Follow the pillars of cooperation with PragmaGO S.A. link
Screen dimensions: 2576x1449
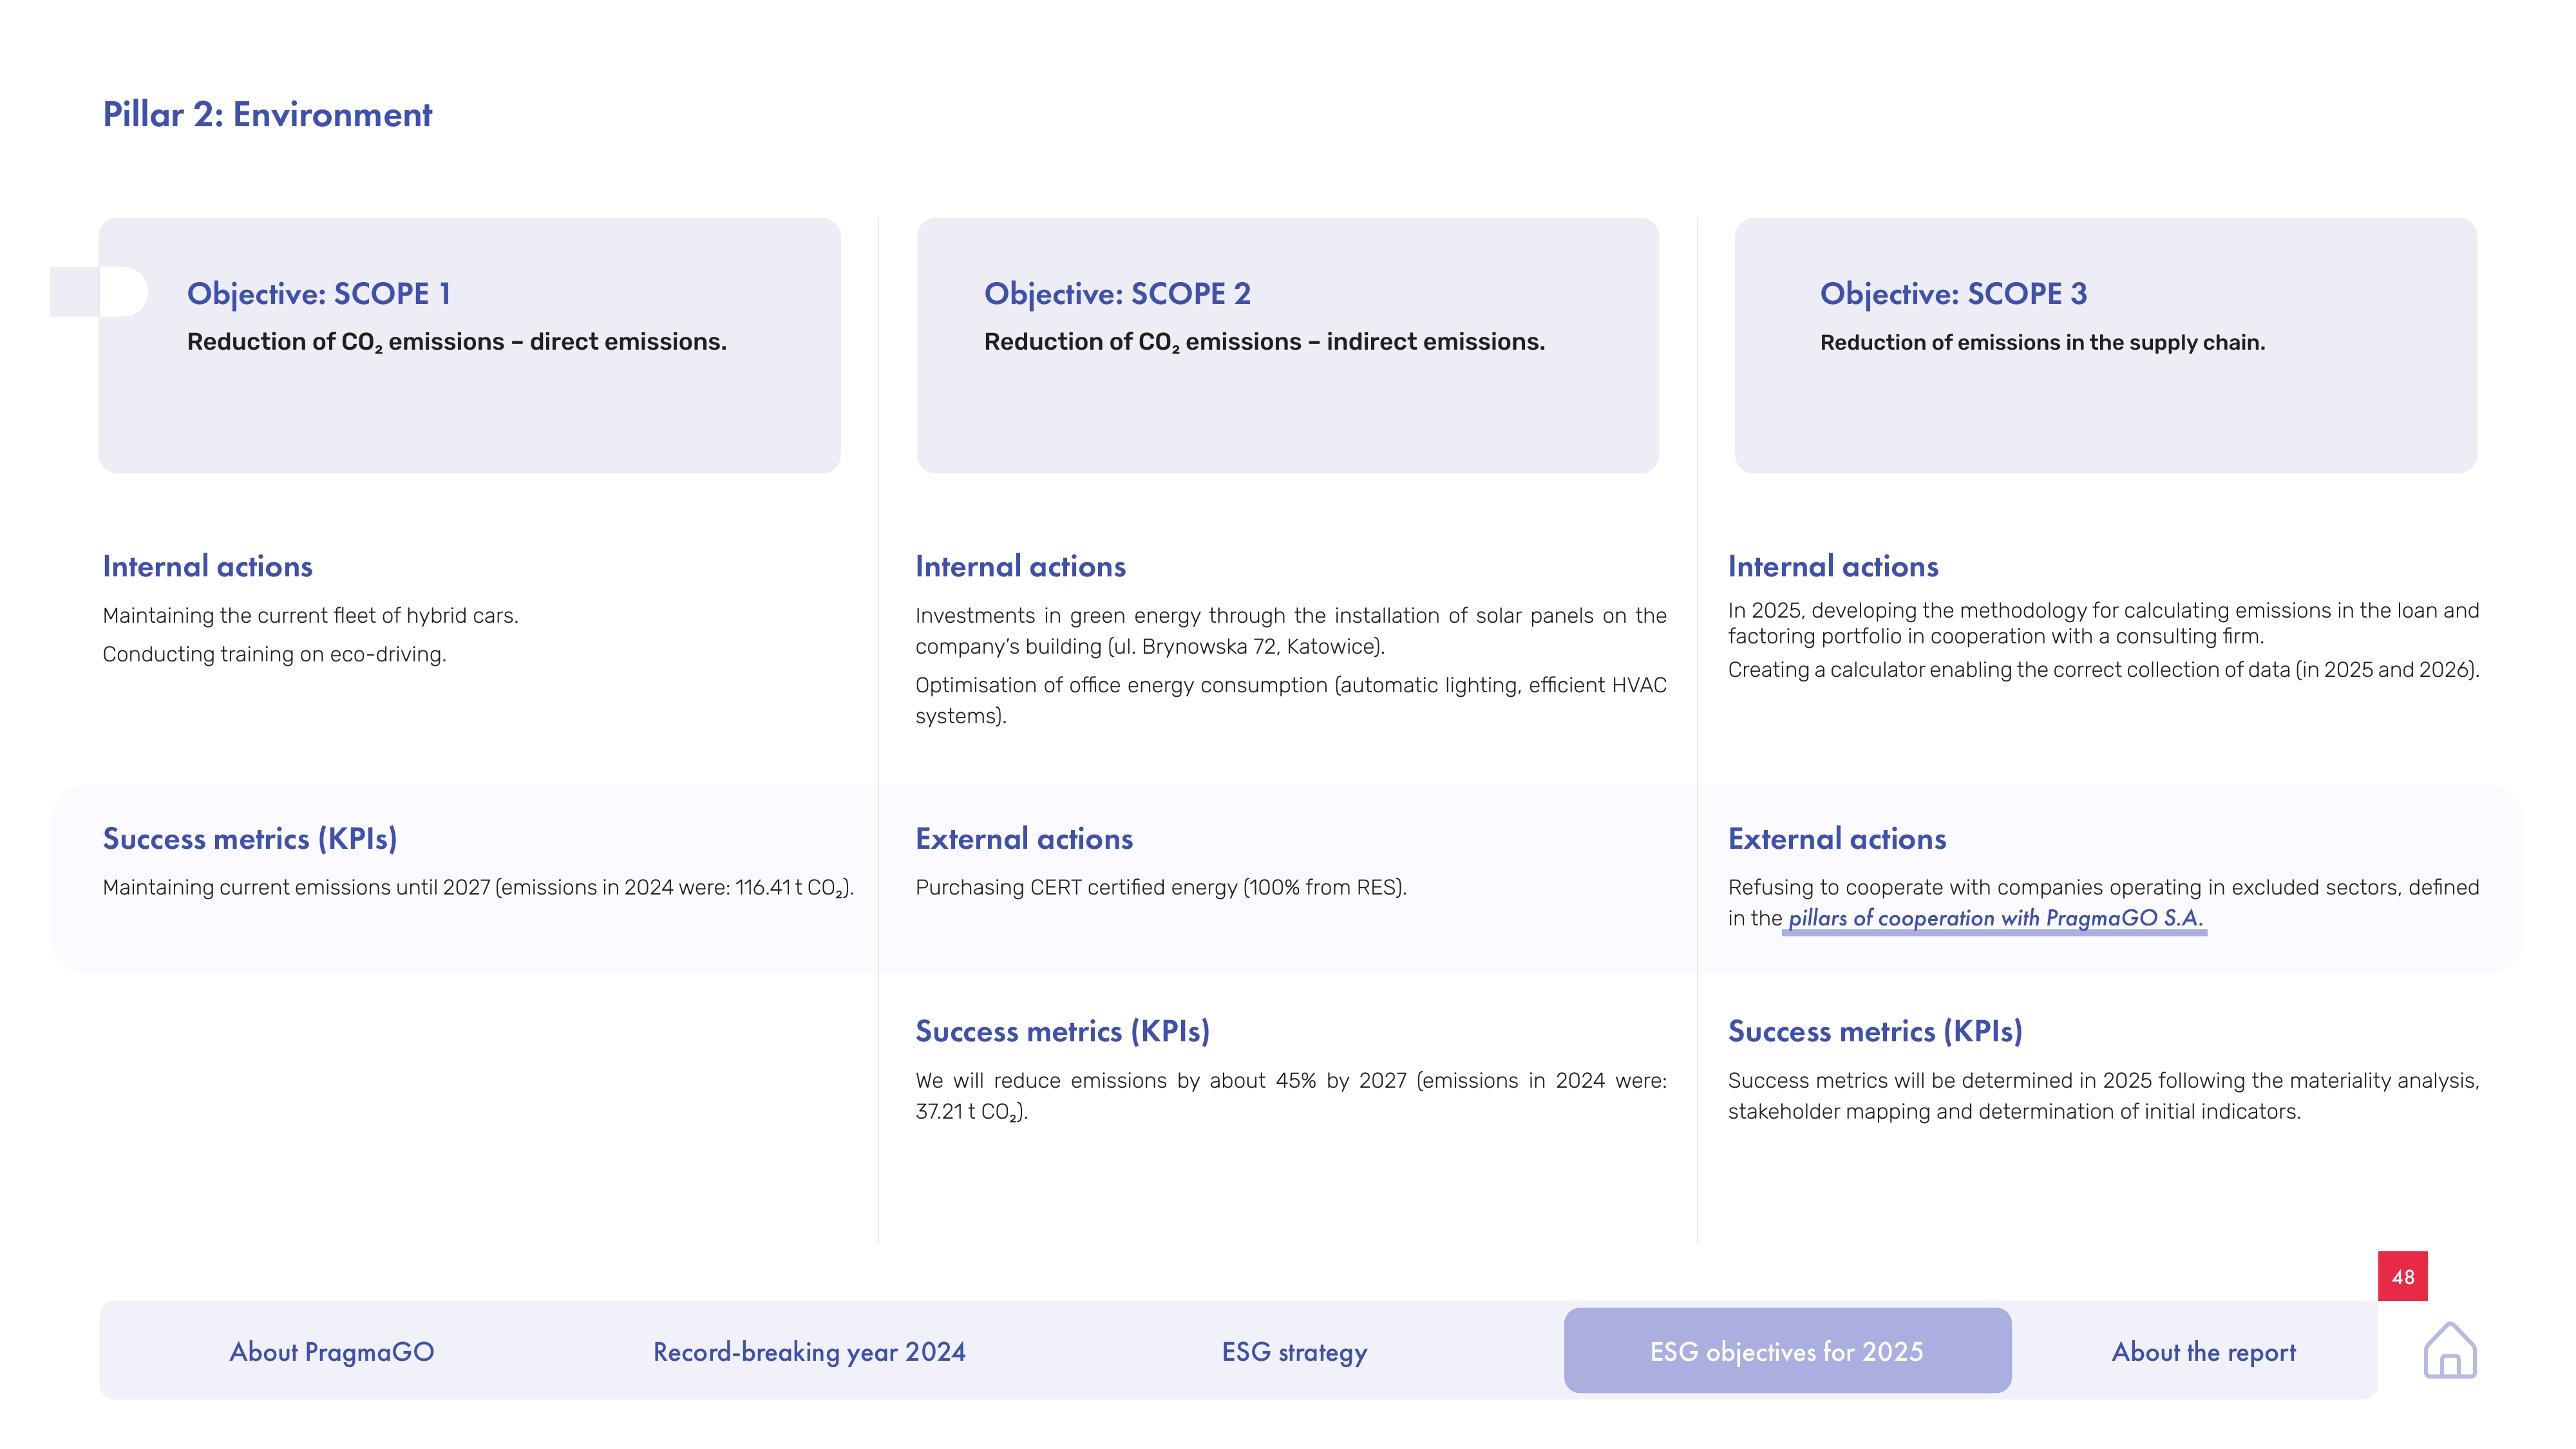coord(1995,918)
